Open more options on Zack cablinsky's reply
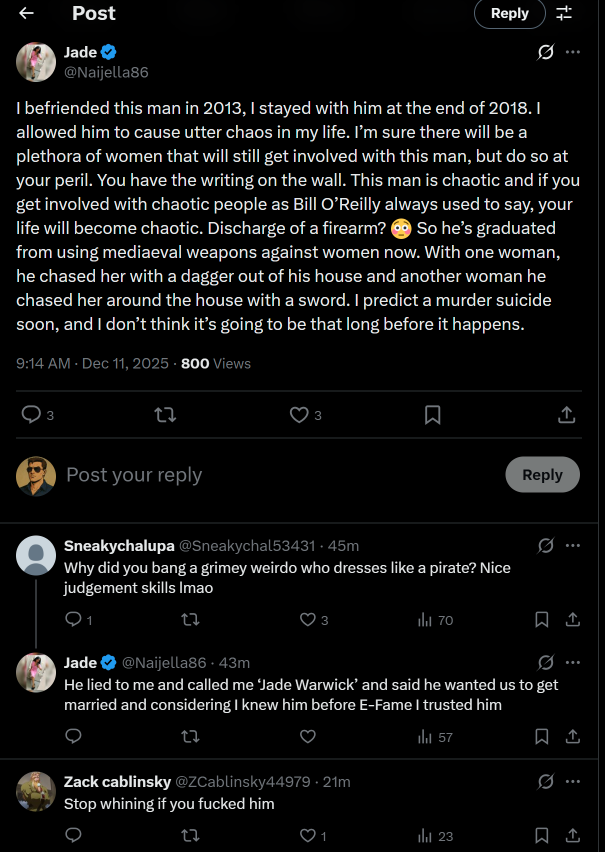 pyautogui.click(x=573, y=781)
